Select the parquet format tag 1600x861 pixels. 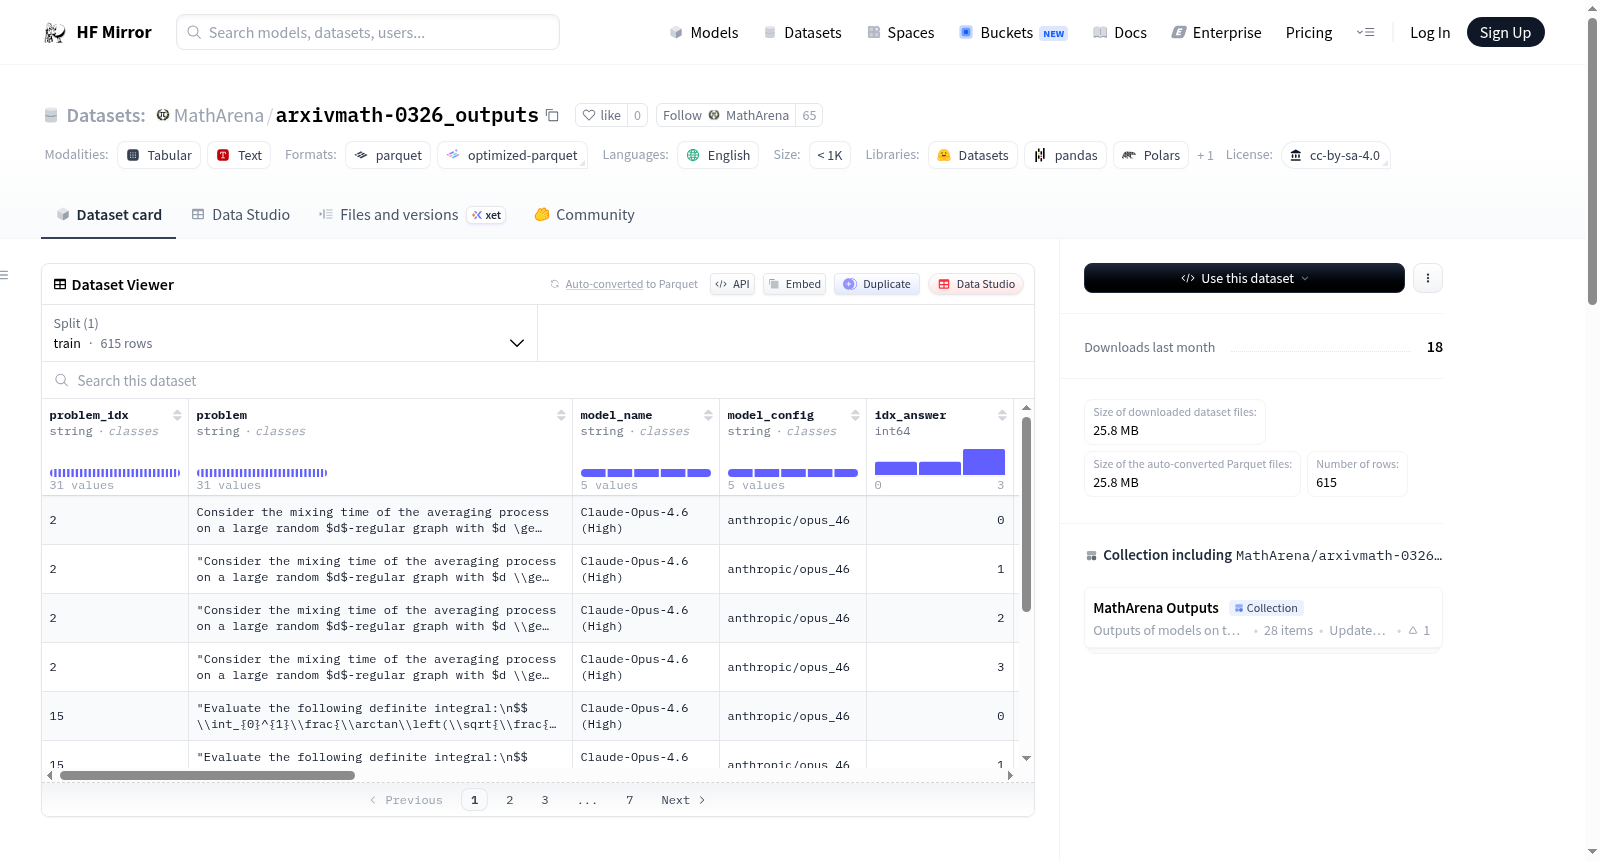[x=388, y=155]
